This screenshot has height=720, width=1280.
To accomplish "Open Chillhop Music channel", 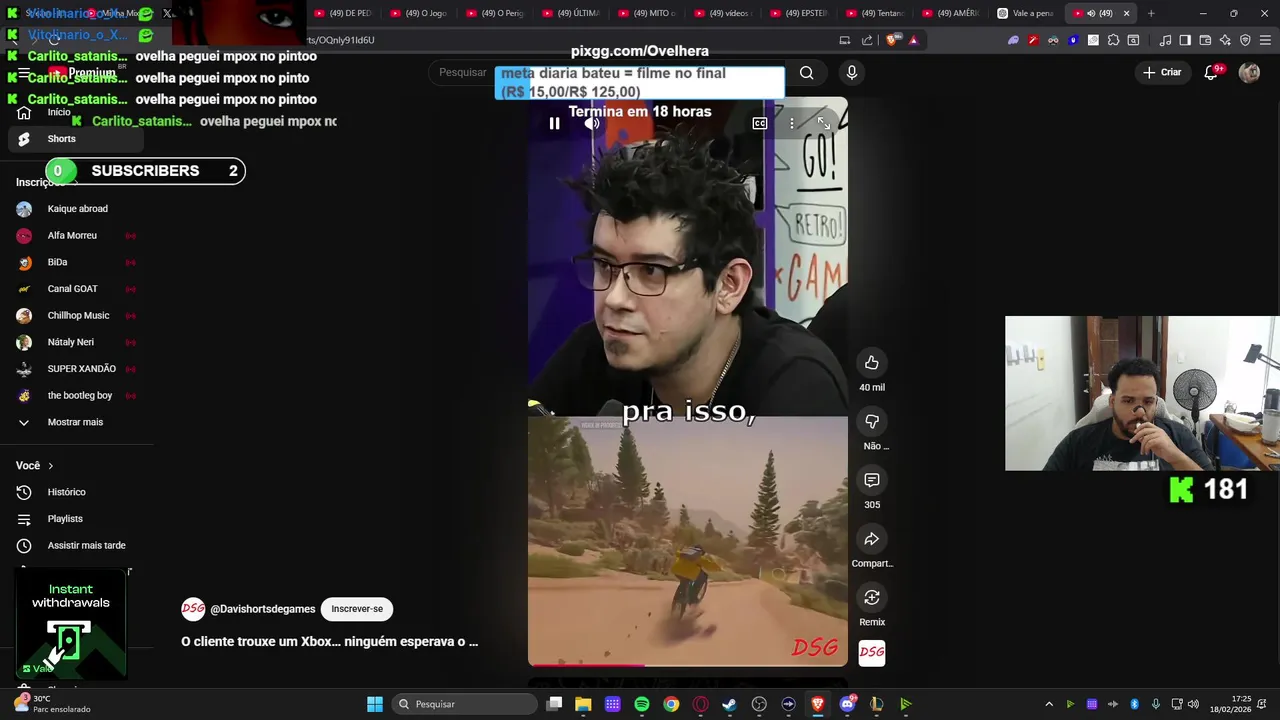I will pos(78,316).
